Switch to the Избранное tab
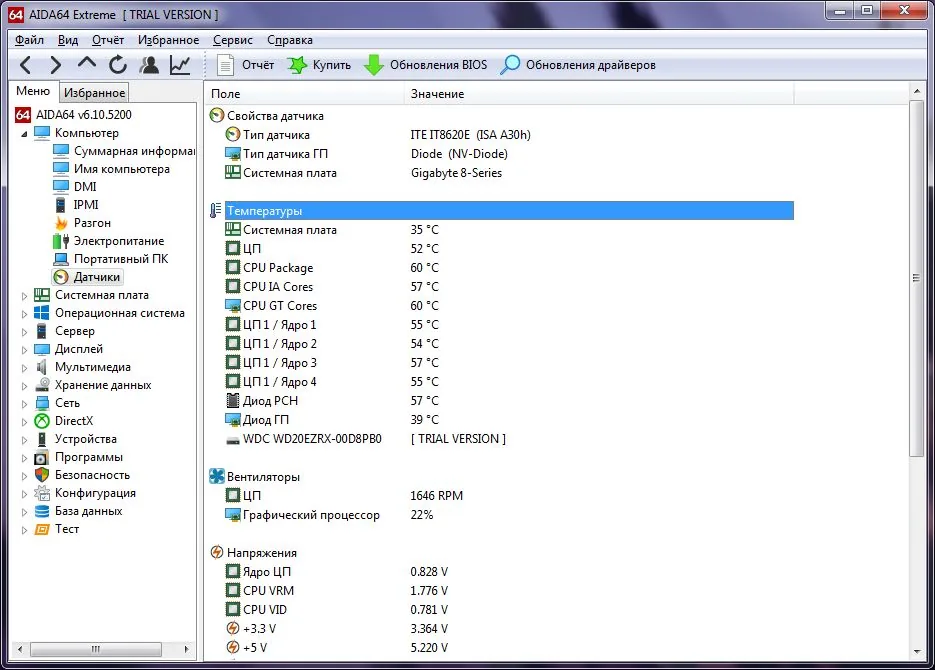Screen dimensions: 935x670 94,91
